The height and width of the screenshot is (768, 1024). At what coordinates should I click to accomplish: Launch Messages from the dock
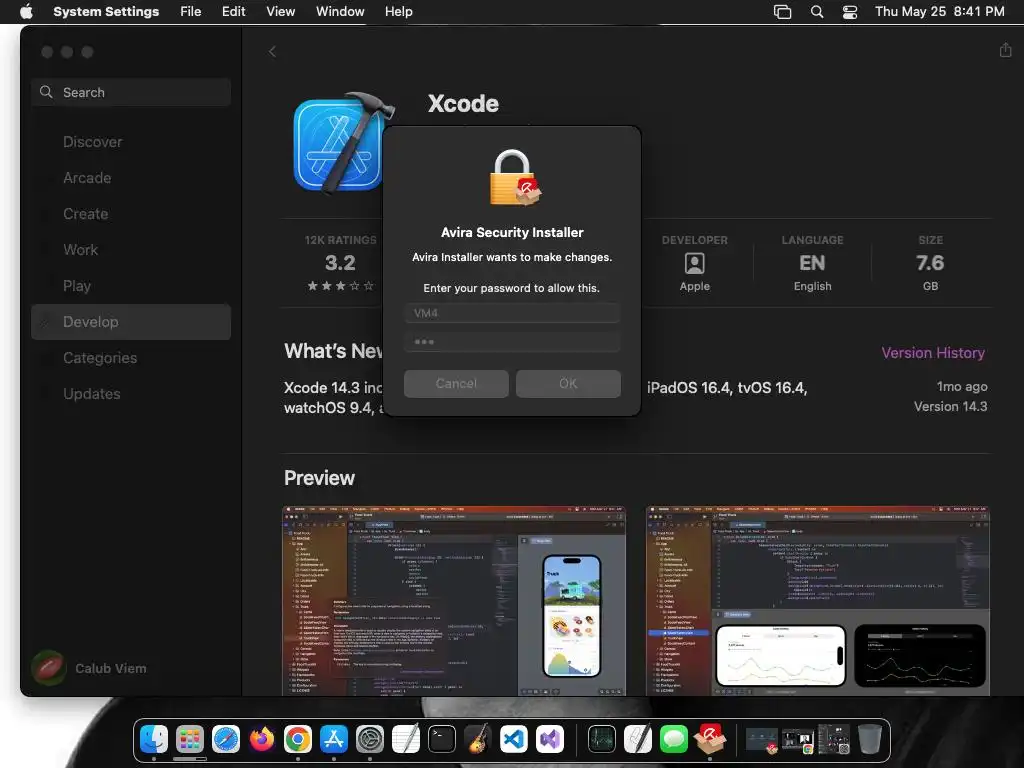click(x=673, y=739)
